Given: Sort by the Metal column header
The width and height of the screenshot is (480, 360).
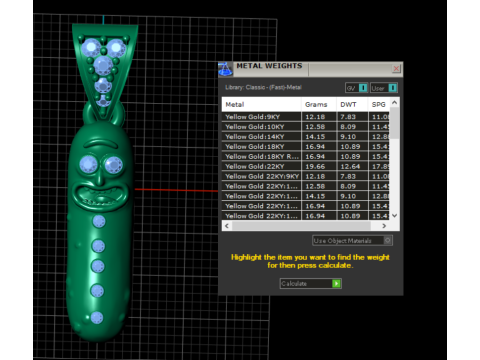Looking at the screenshot, I should 261,104.
